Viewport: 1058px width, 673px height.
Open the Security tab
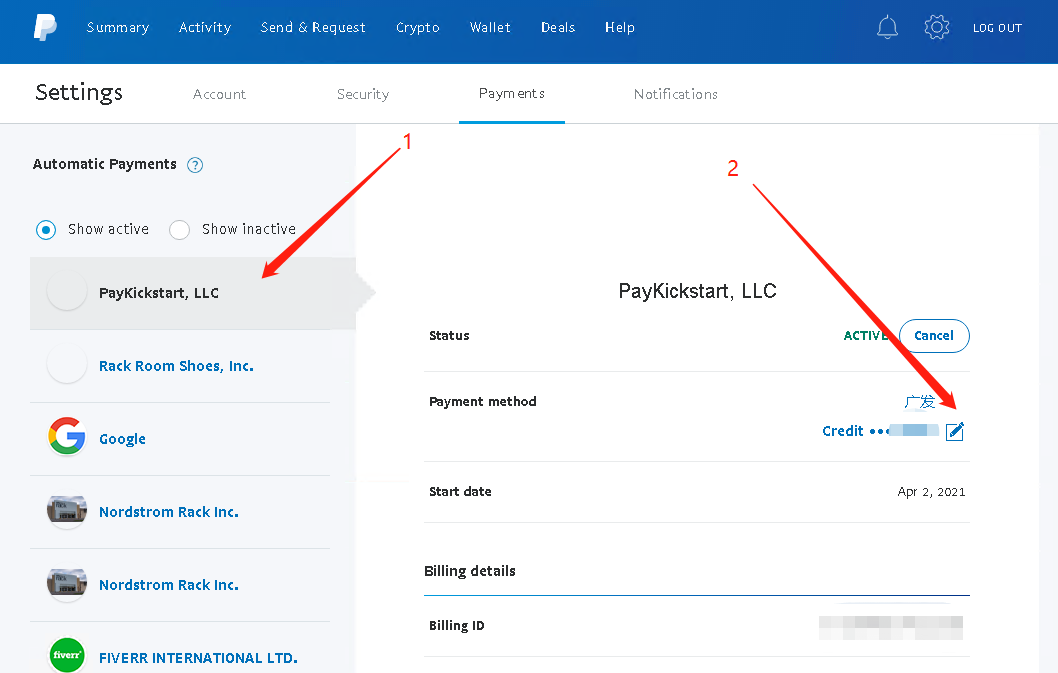coord(362,93)
